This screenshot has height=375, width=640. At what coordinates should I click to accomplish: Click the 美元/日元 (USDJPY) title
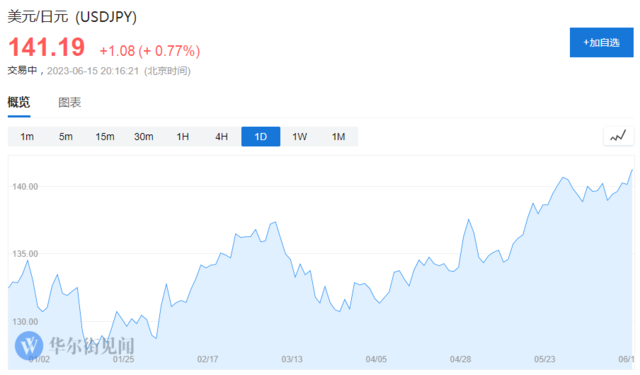72,17
